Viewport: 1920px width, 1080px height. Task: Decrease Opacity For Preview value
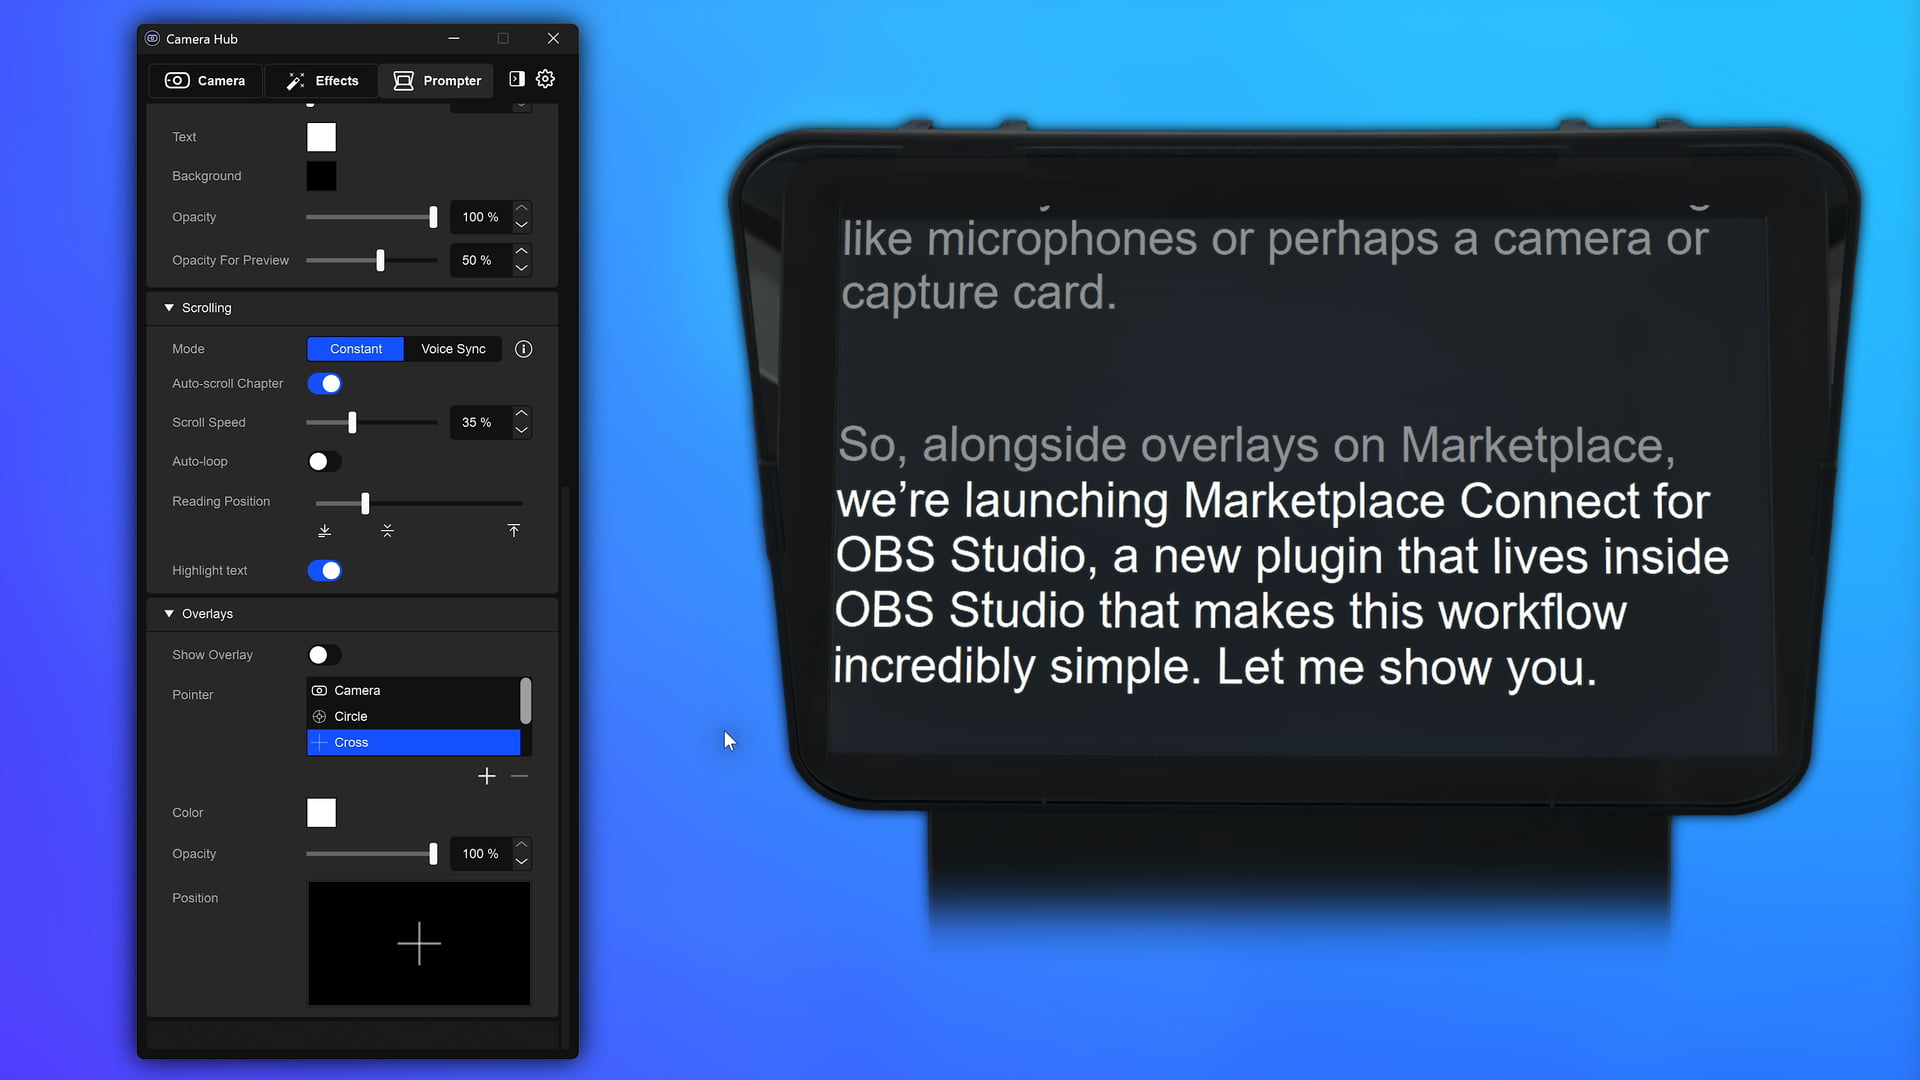point(521,268)
